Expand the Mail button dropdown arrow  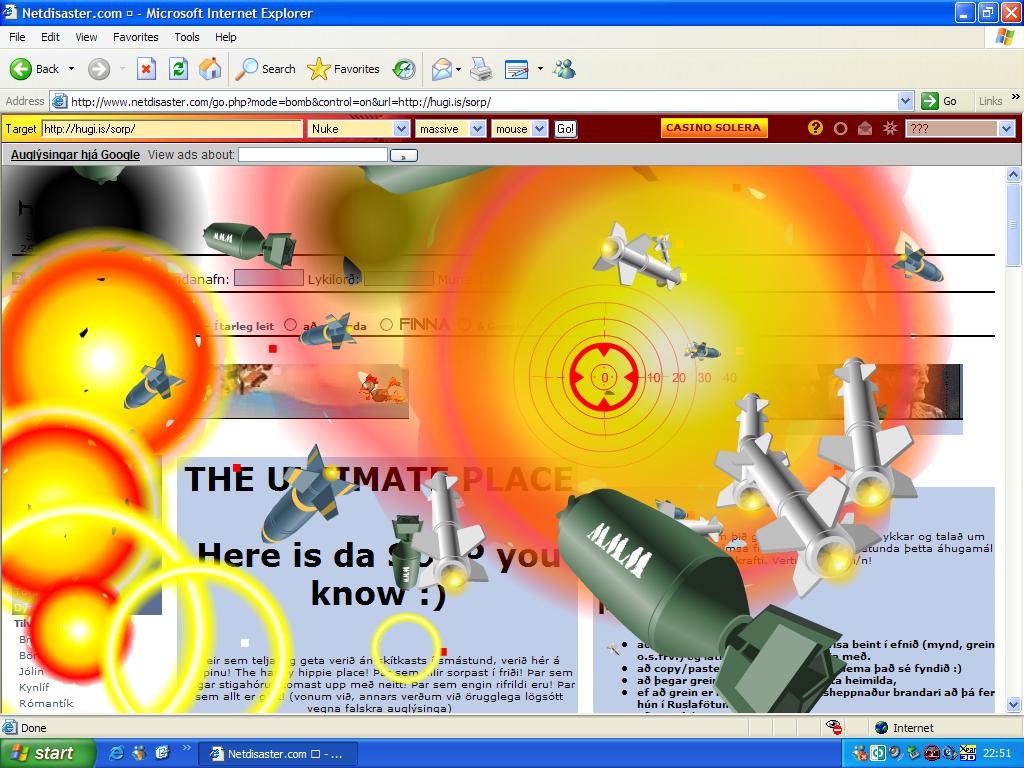click(x=458, y=69)
